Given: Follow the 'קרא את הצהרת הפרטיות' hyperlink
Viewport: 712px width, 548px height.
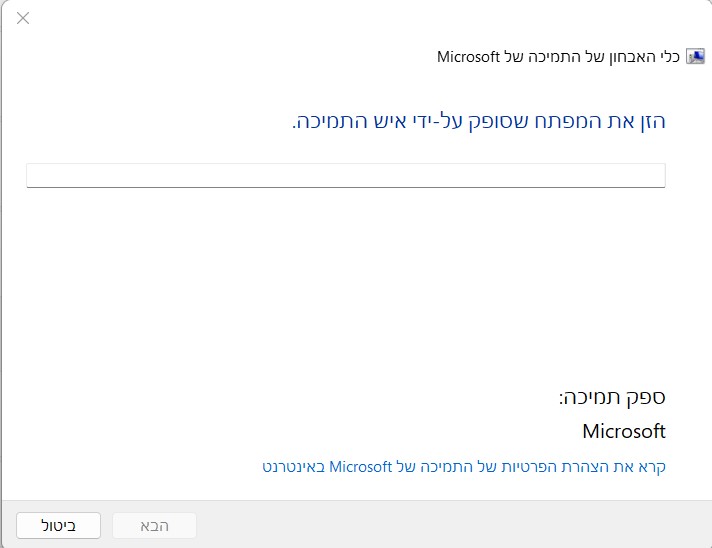Looking at the screenshot, I should point(464,466).
